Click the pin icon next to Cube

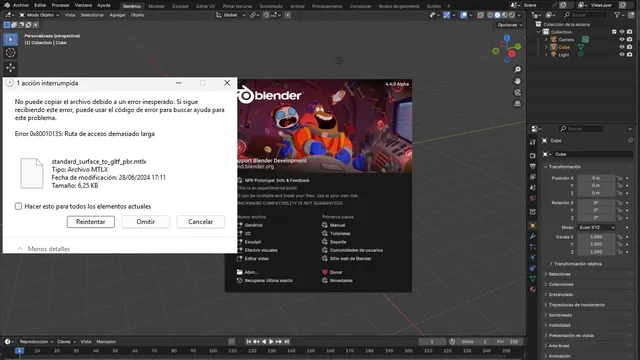click(x=630, y=140)
